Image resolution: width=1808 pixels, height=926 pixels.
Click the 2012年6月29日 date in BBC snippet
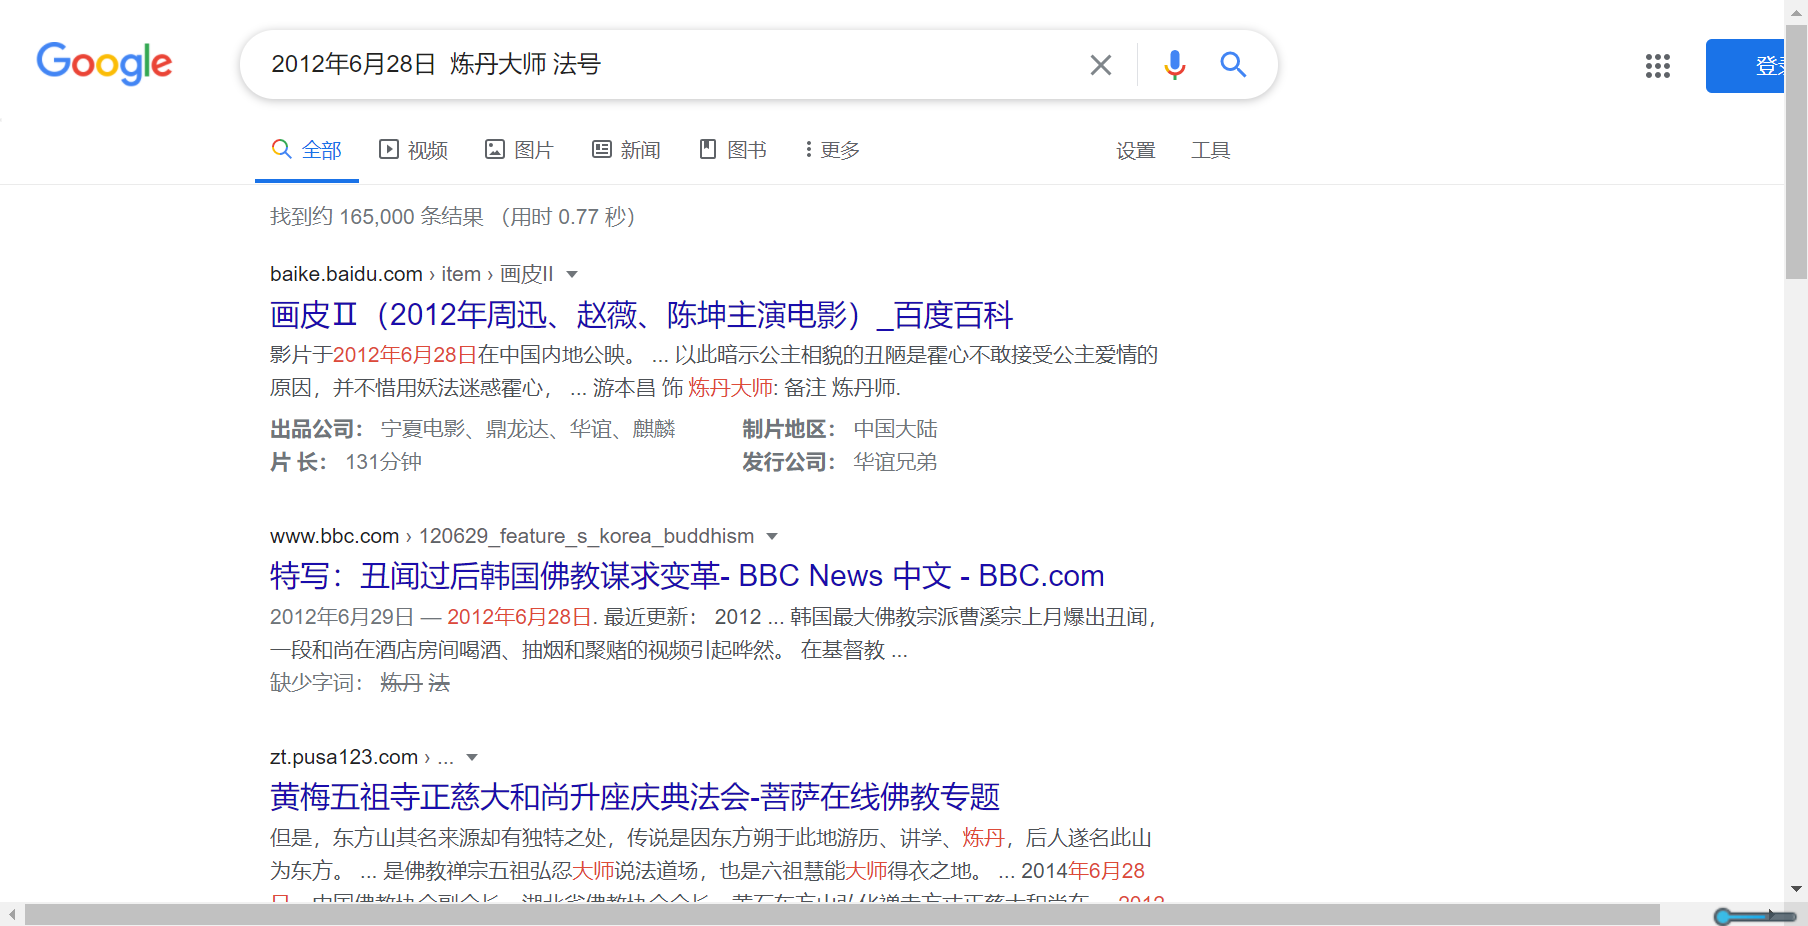342,617
